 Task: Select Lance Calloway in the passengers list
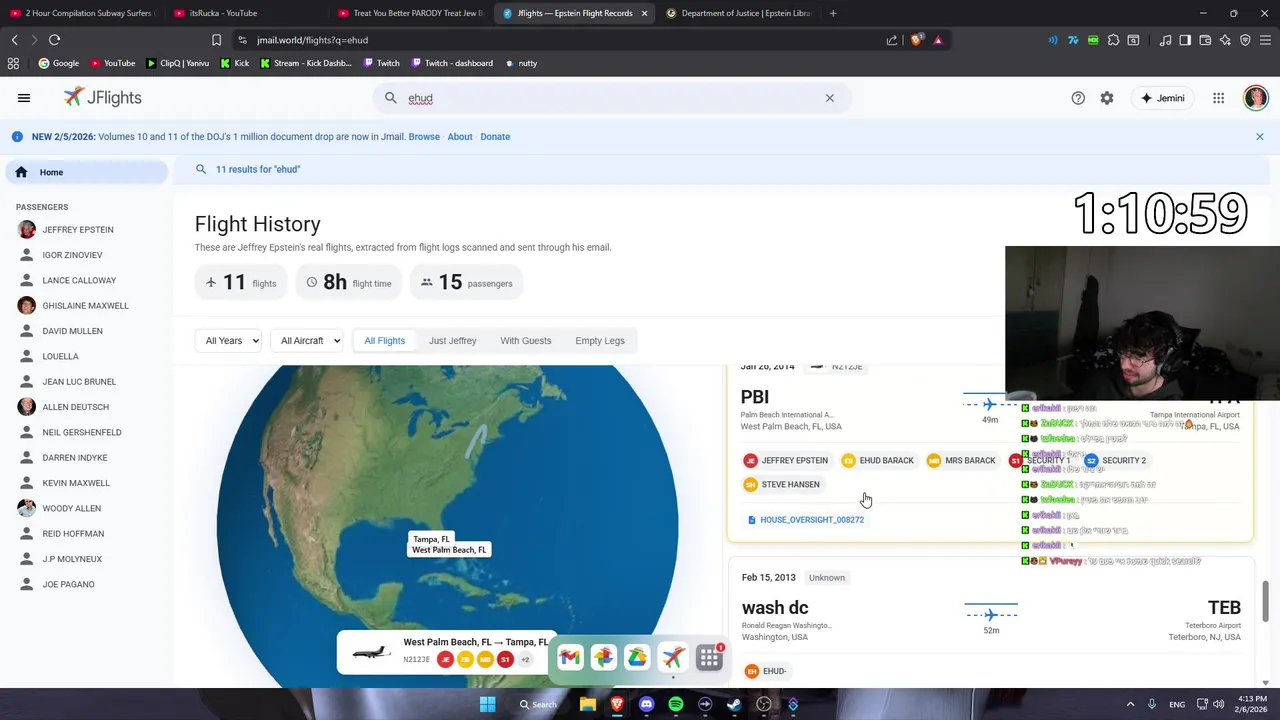[x=79, y=281]
